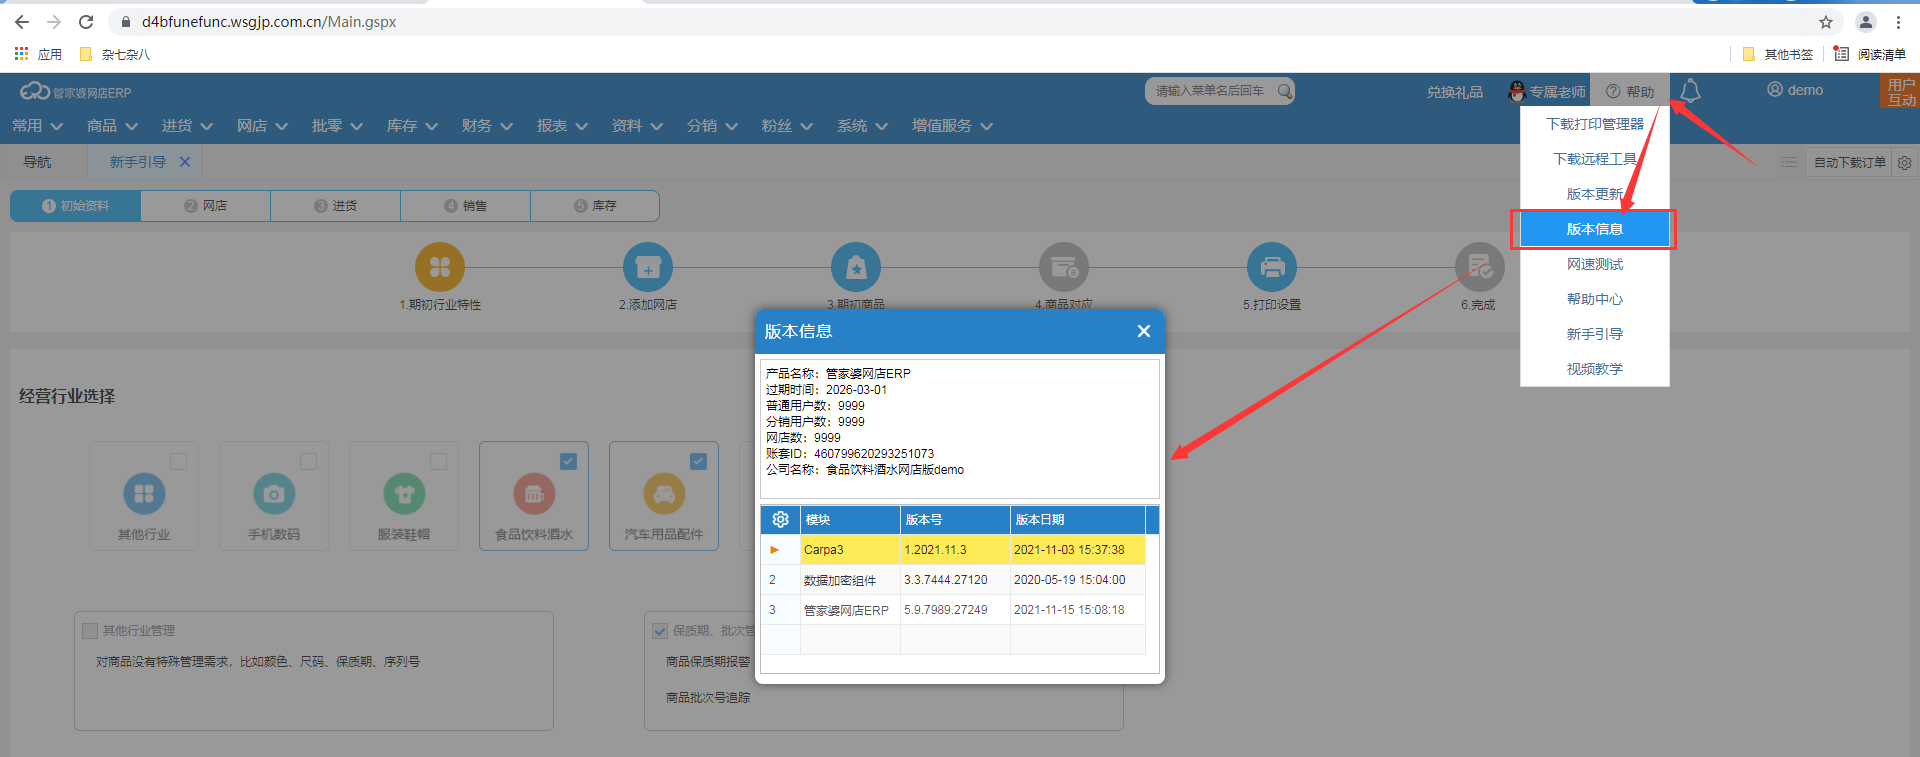Image resolution: width=1920 pixels, height=757 pixels.
Task: Bookmark page with the star icon
Action: pyautogui.click(x=1825, y=22)
